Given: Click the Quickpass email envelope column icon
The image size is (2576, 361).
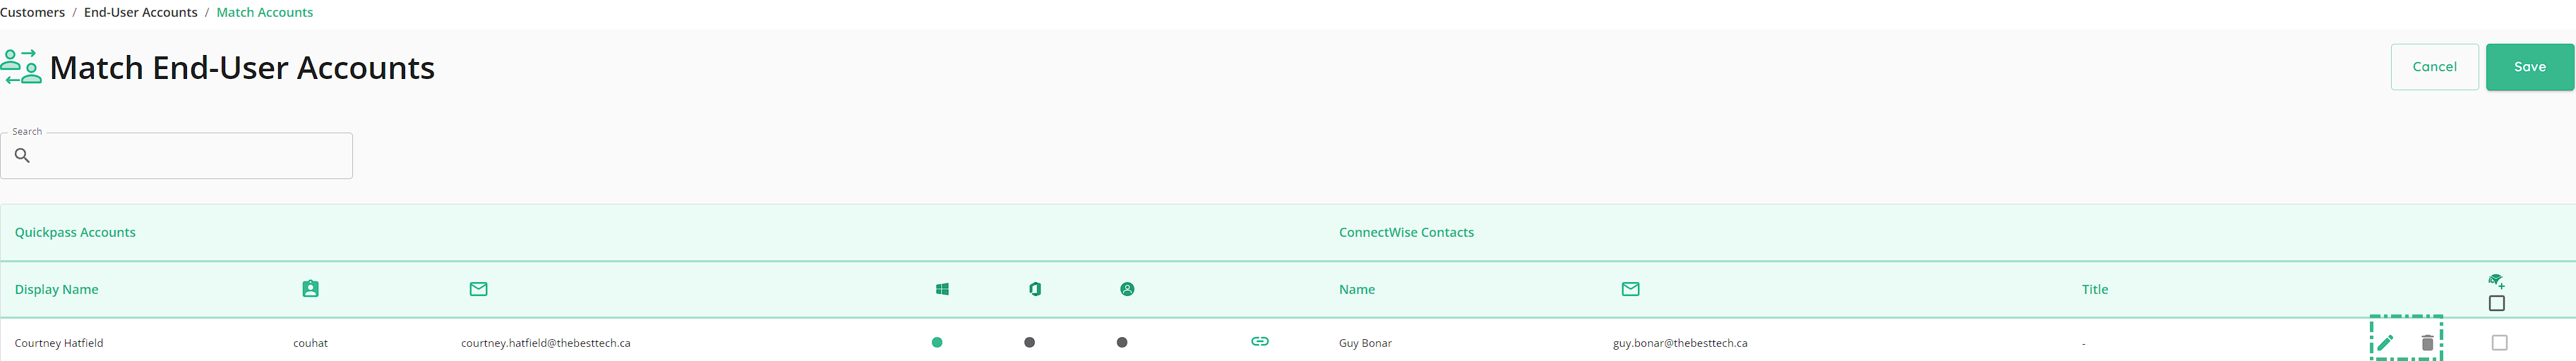Looking at the screenshot, I should click(x=479, y=289).
